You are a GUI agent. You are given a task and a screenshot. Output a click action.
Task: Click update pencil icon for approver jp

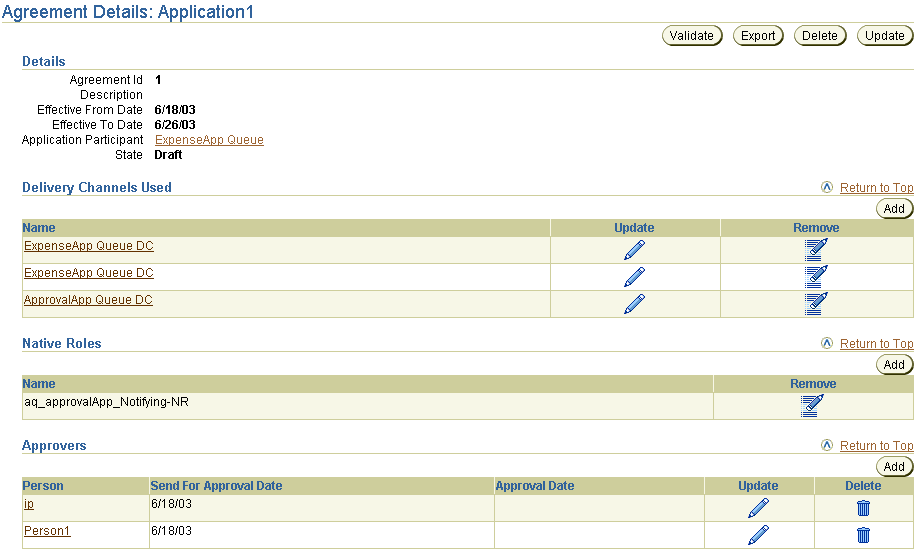[758, 508]
